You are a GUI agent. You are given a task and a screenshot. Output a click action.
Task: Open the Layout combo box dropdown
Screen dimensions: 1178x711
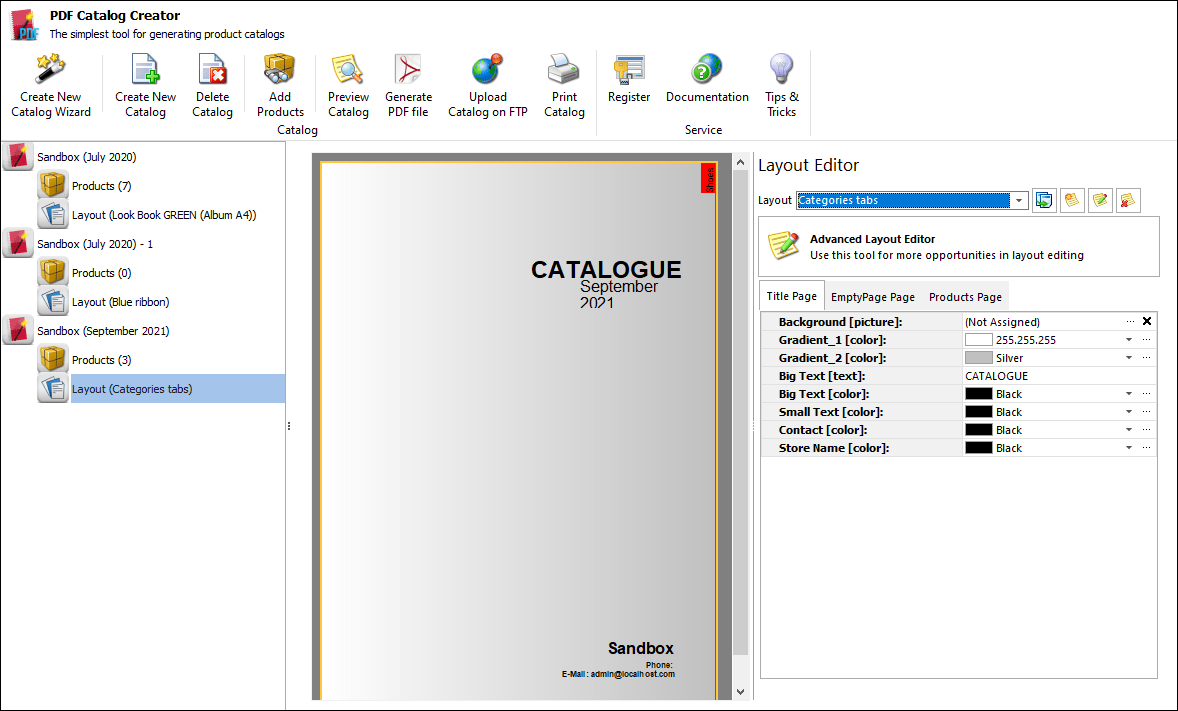[1019, 200]
